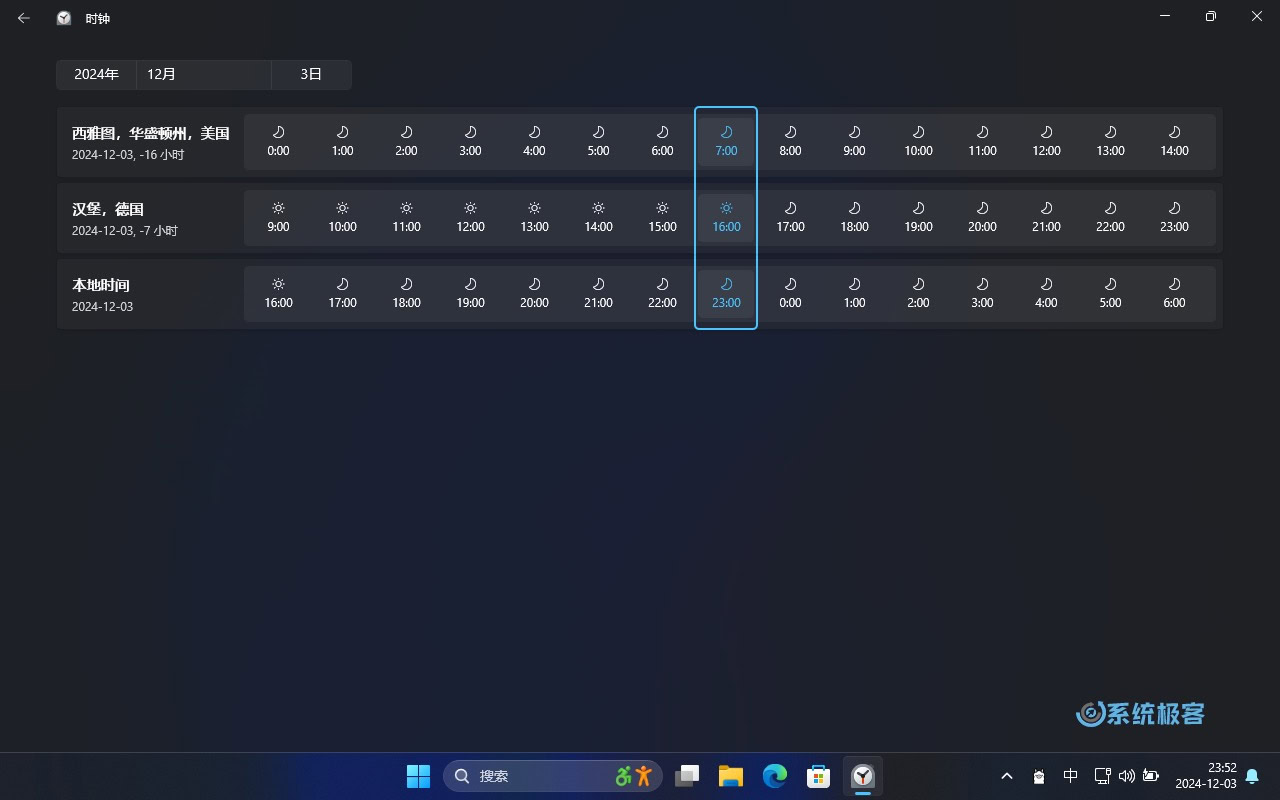Image resolution: width=1280 pixels, height=800 pixels.
Task: Open network settings from system tray
Action: click(1103, 776)
